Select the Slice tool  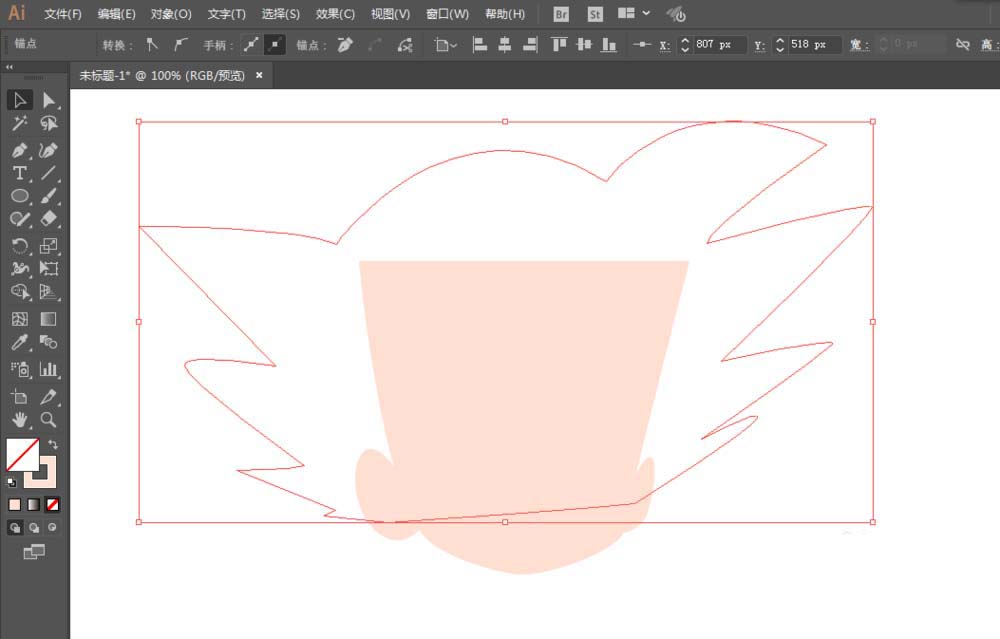[48, 397]
